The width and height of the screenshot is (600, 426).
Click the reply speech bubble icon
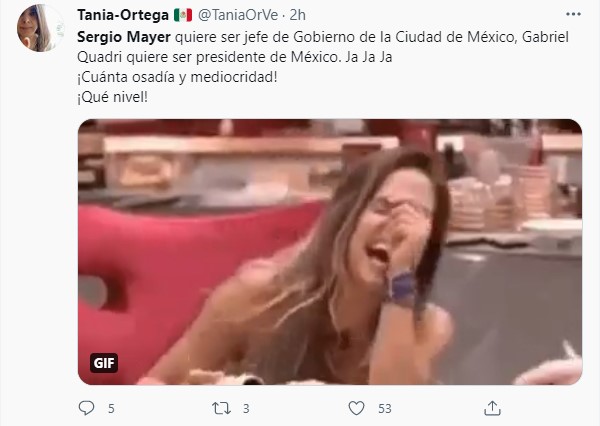click(x=86, y=408)
